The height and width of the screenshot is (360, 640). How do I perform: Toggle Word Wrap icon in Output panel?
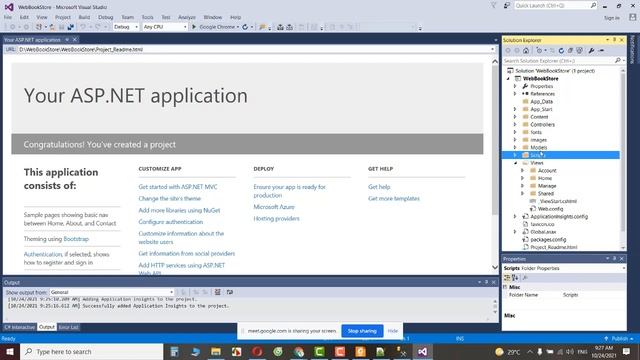230,292
